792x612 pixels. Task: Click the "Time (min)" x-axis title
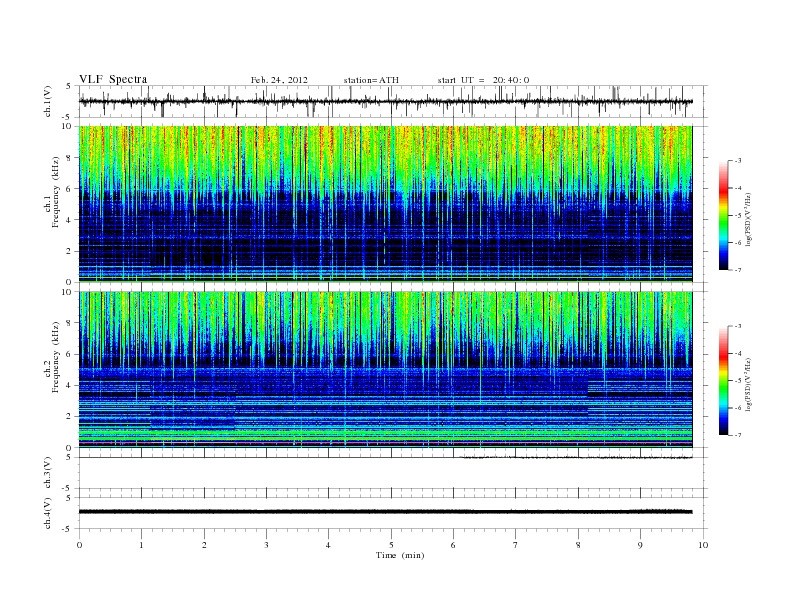pyautogui.click(x=400, y=555)
